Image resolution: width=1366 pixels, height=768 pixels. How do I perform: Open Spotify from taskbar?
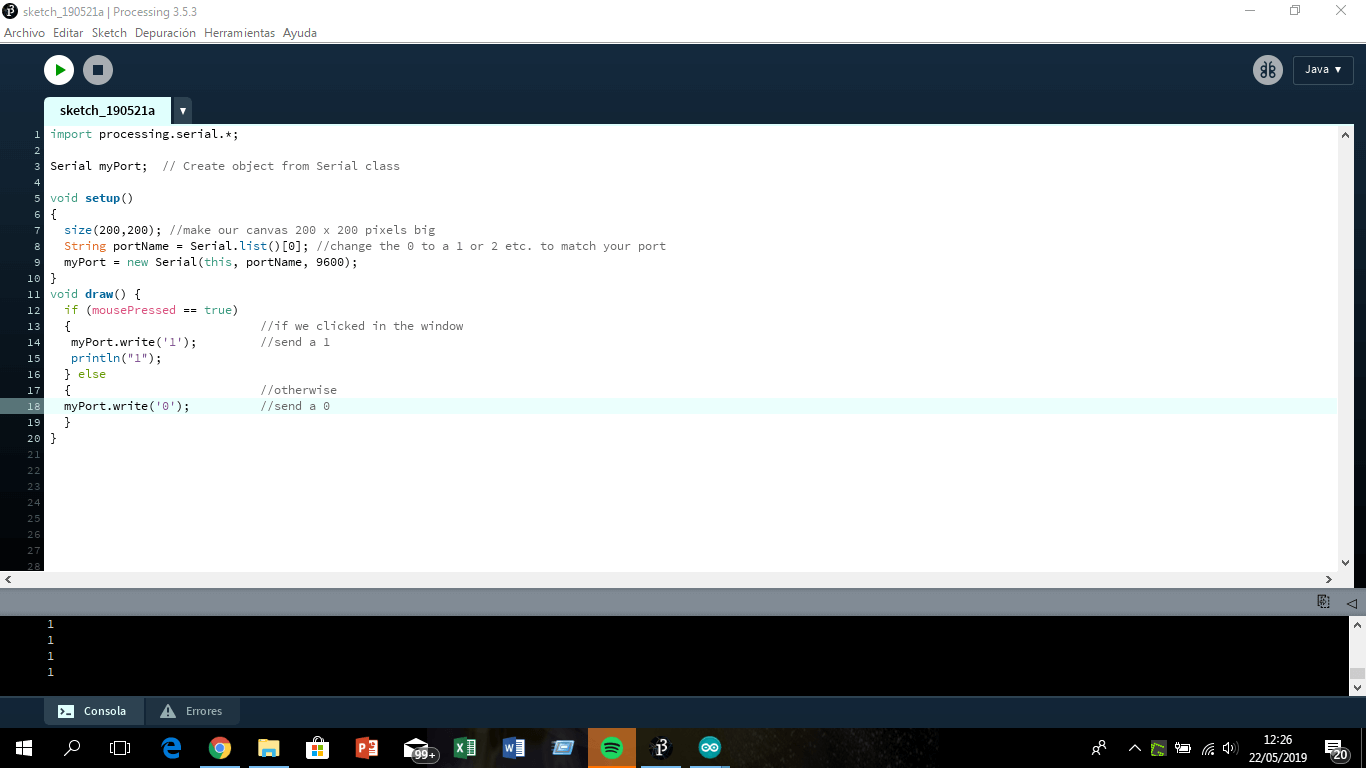(612, 748)
